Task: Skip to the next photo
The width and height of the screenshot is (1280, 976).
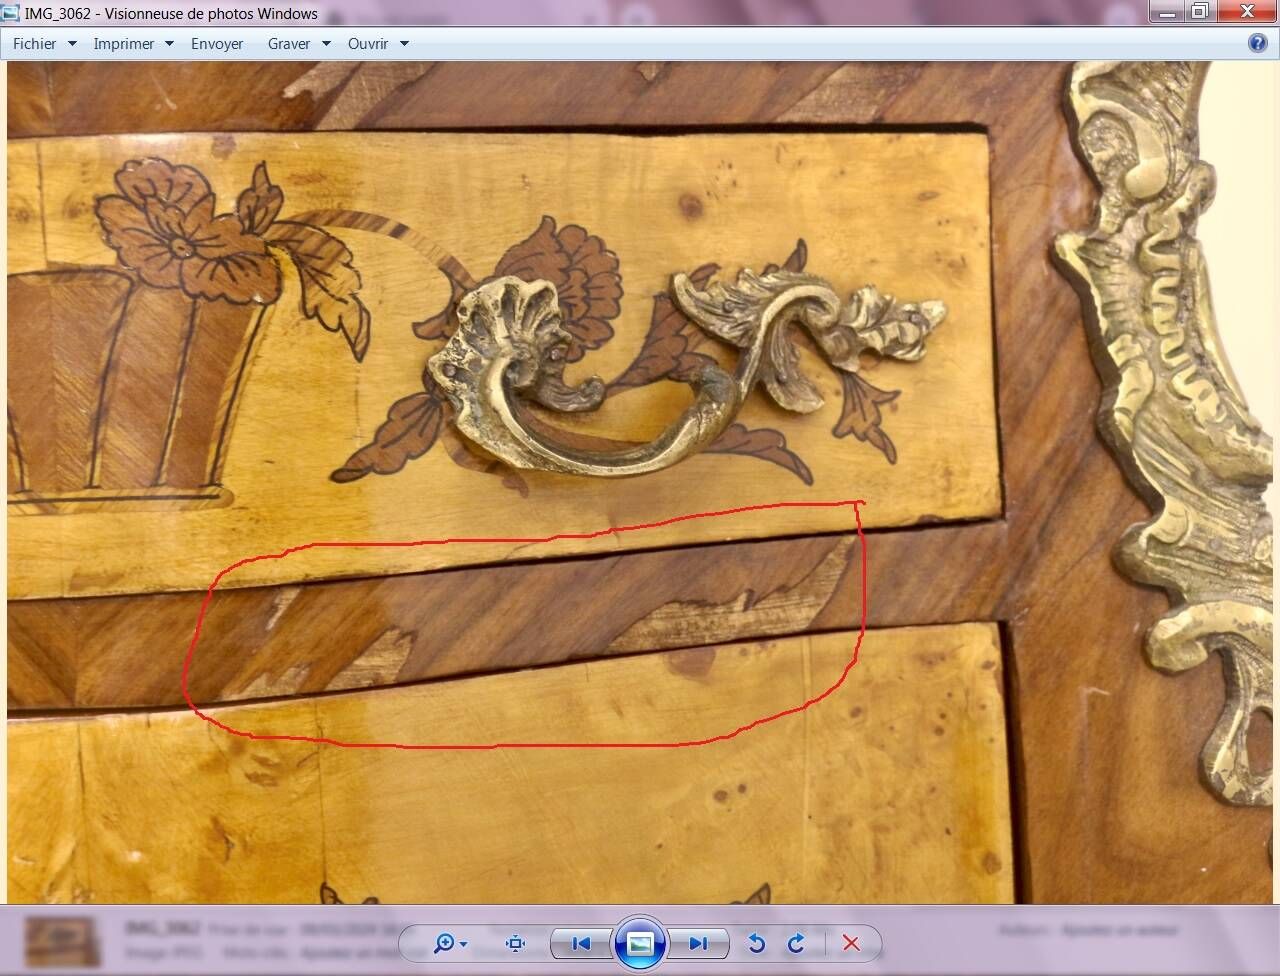Action: coord(698,943)
